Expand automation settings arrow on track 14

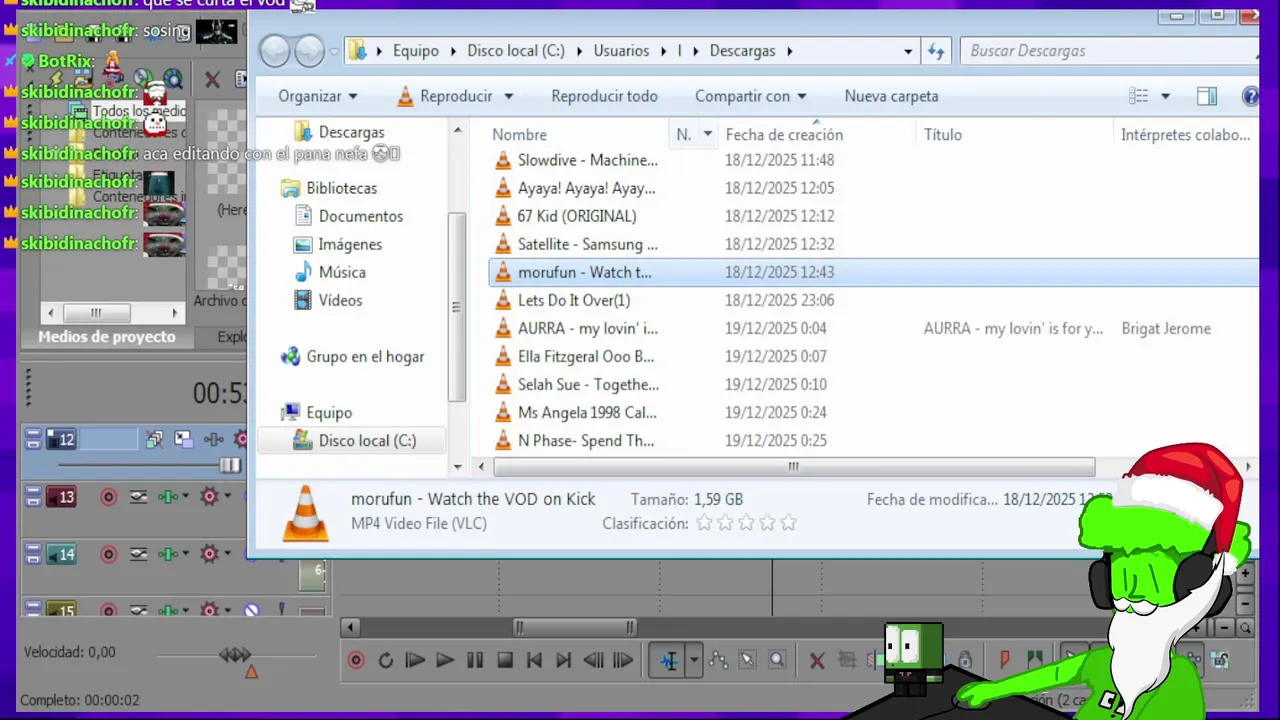pos(228,554)
